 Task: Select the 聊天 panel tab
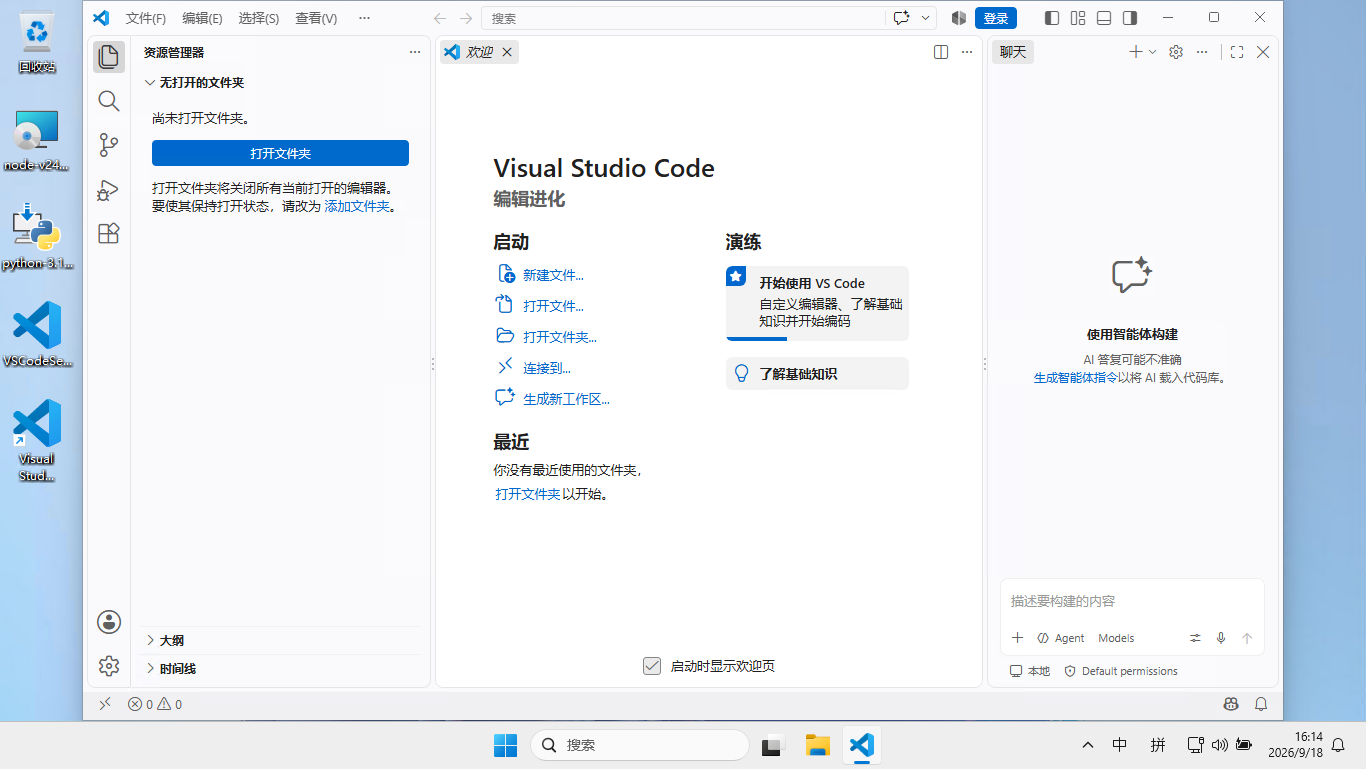[1013, 52]
